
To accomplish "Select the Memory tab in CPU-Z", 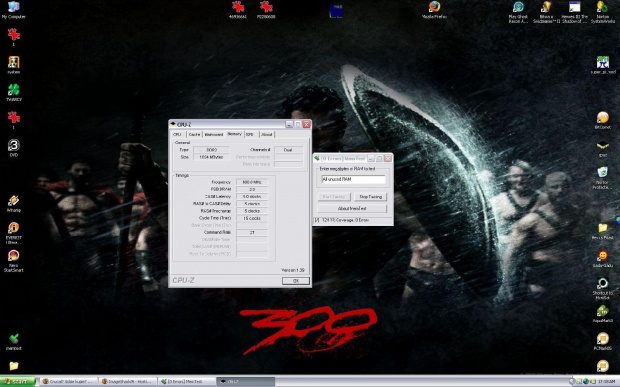I will click(x=234, y=134).
